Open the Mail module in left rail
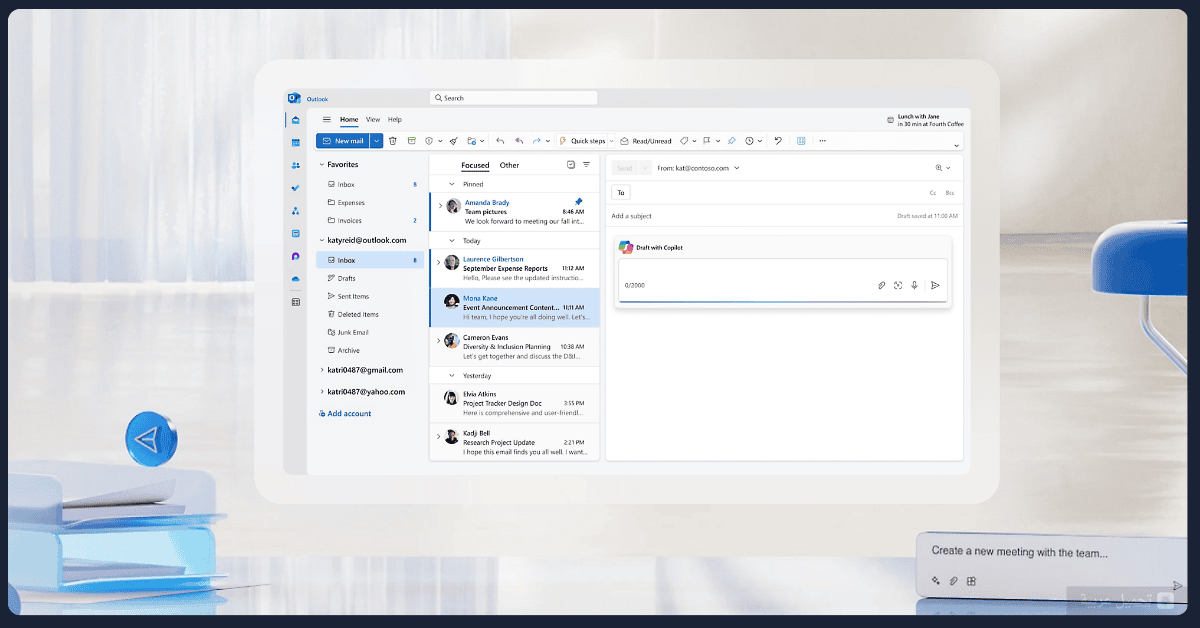Image resolution: width=1200 pixels, height=628 pixels. (x=295, y=120)
